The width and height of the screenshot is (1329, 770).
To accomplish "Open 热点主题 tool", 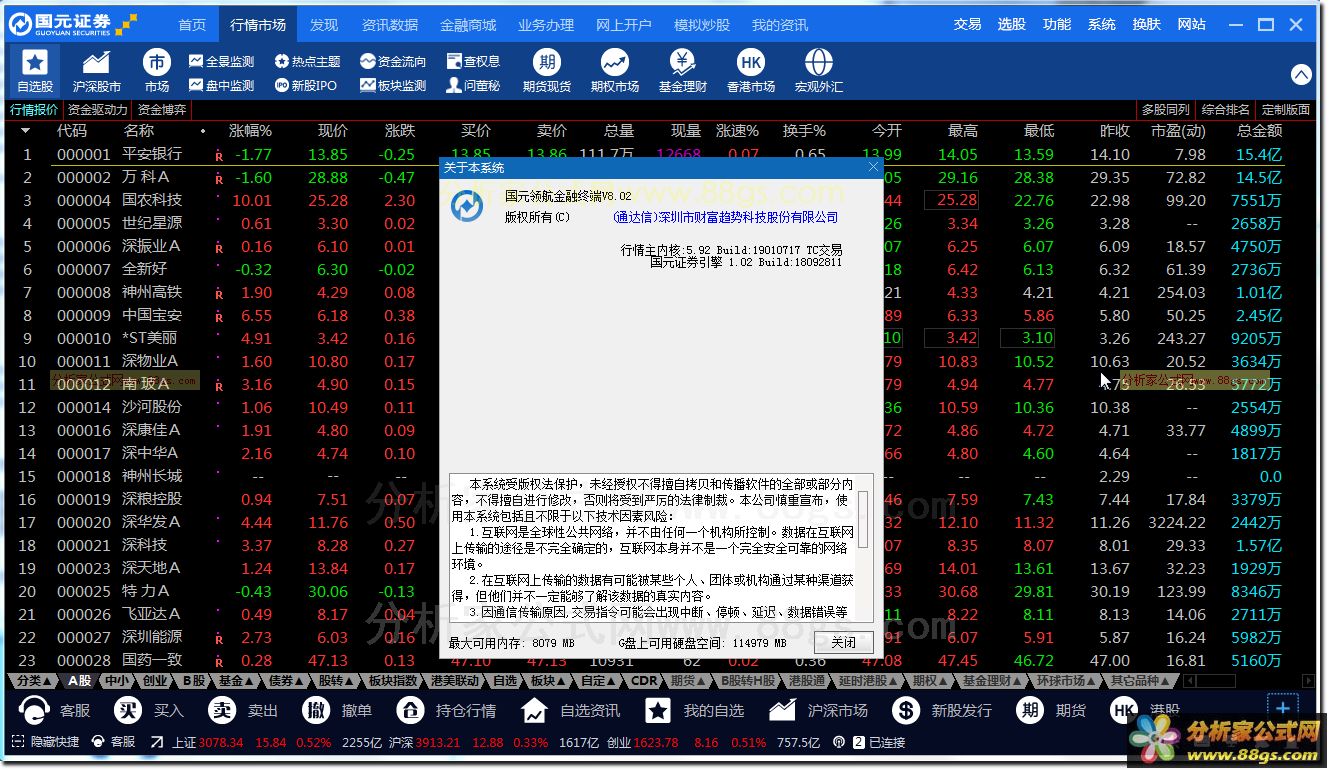I will tap(308, 62).
